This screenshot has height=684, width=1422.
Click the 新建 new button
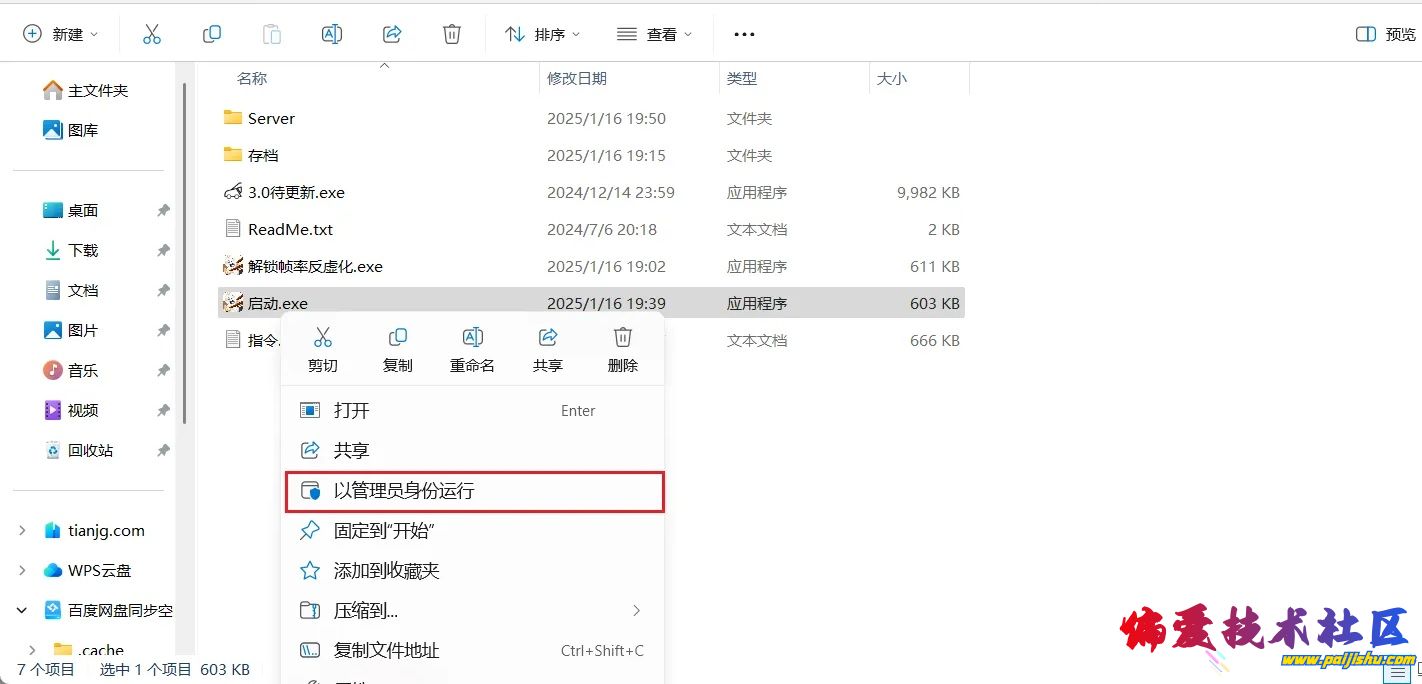[x=60, y=34]
